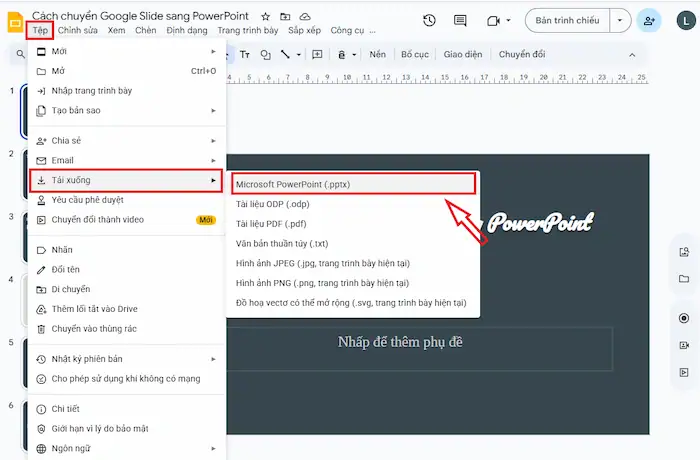The image size is (700, 460).
Task: Click the 'Nhấp để thêm phụ đề' placeholder
Action: point(400,343)
